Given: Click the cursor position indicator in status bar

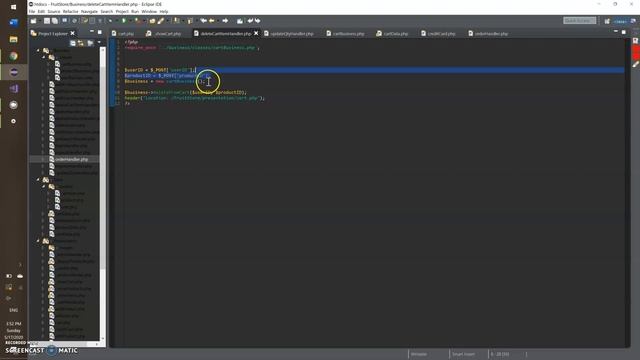Looking at the screenshot, I should coord(500,354).
